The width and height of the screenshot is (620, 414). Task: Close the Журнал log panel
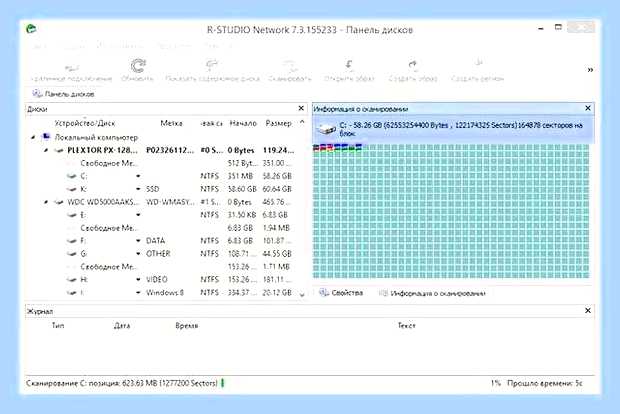click(588, 310)
